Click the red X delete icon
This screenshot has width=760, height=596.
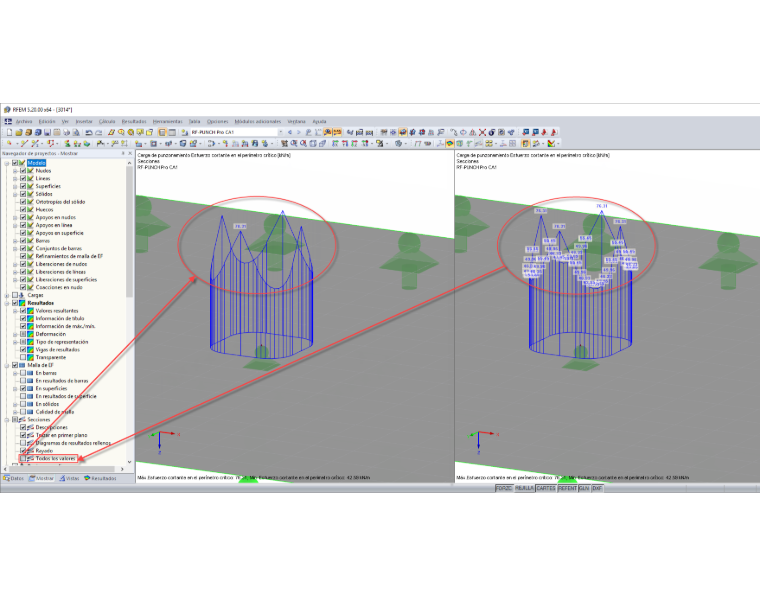point(482,132)
